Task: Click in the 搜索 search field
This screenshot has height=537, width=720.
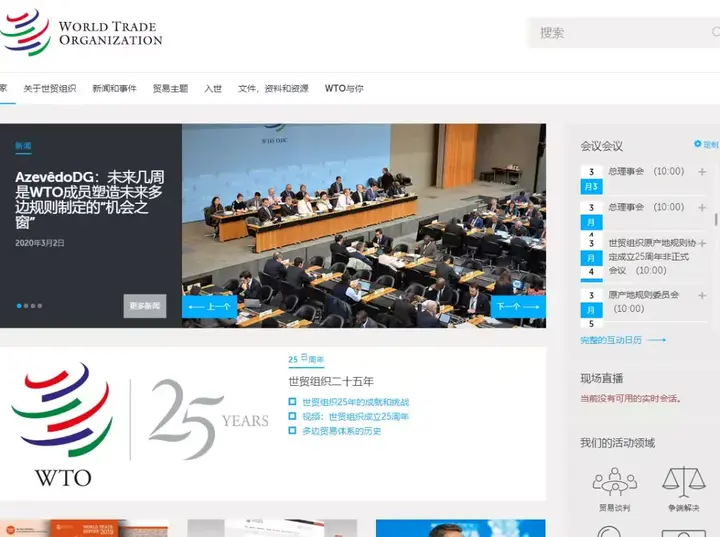Action: coord(623,33)
